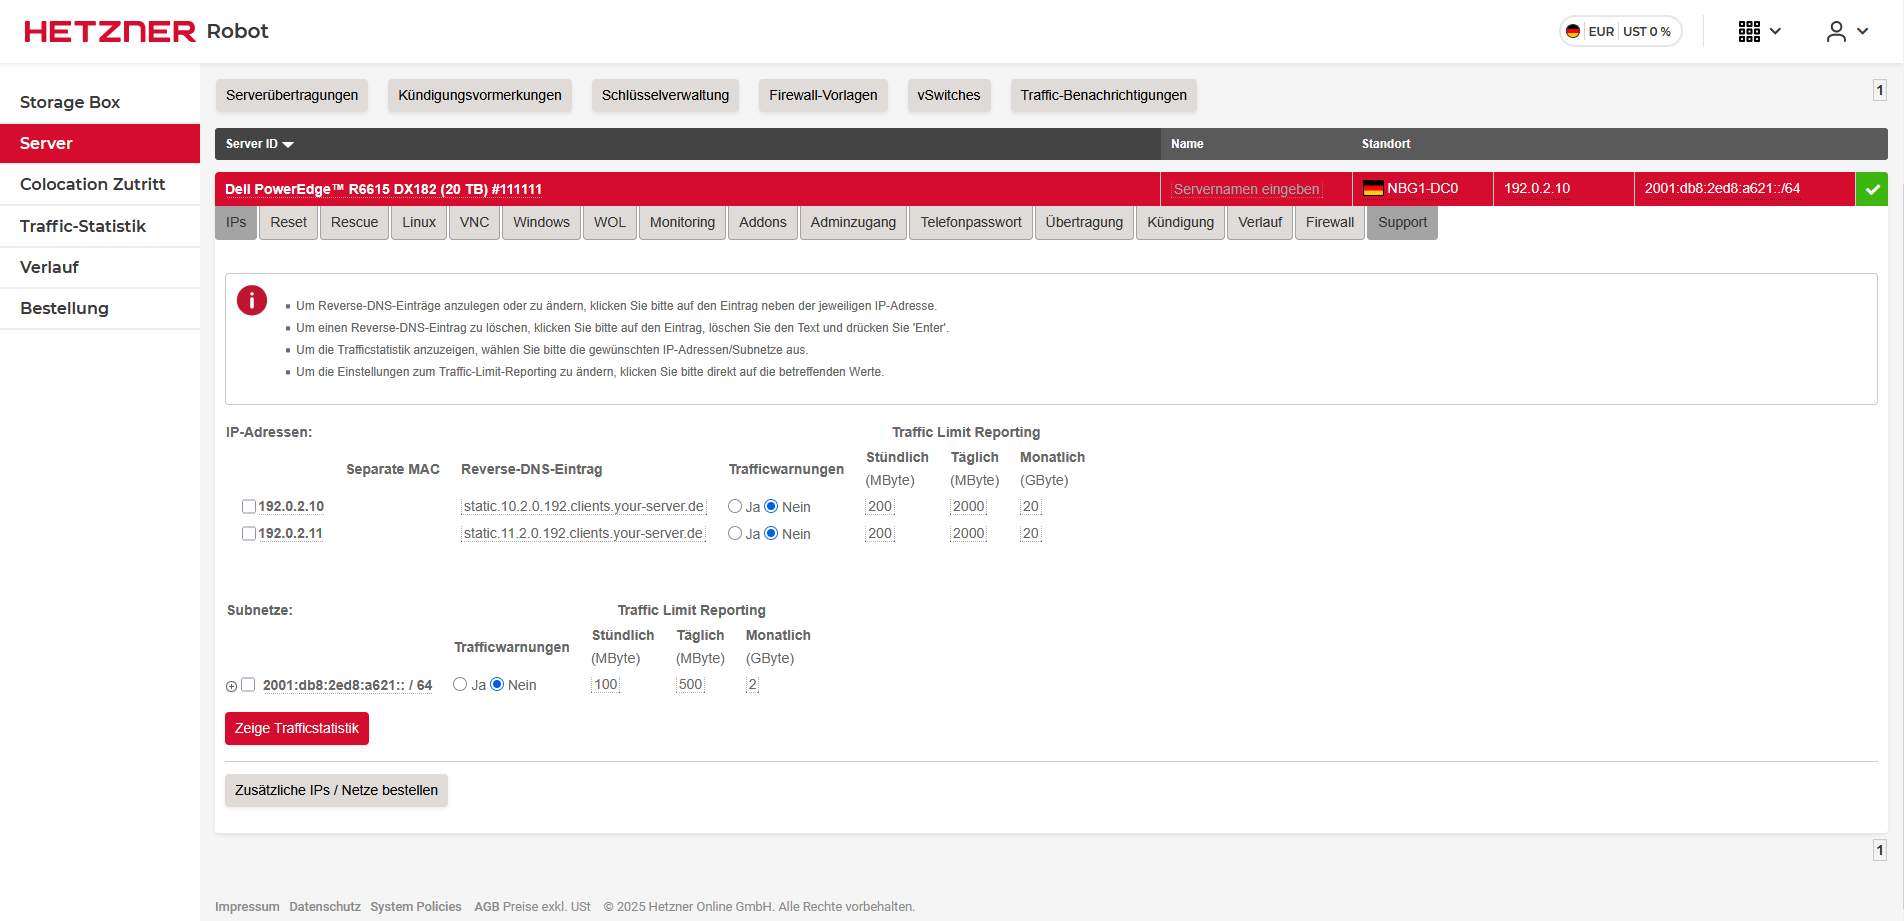Go to Storage Box in sidebar
This screenshot has width=1904, height=921.
click(x=70, y=102)
